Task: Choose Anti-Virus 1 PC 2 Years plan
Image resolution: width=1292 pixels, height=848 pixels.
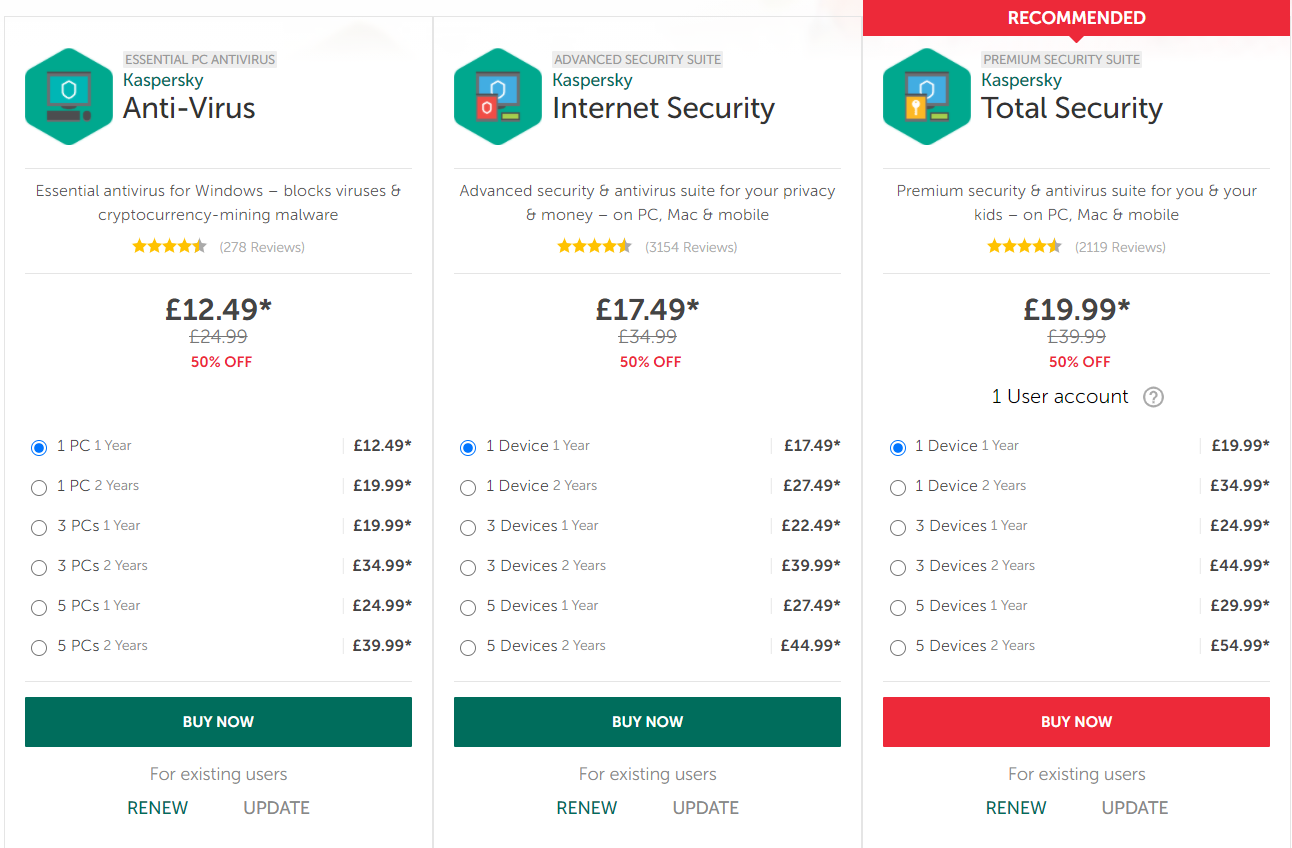Action: 39,487
